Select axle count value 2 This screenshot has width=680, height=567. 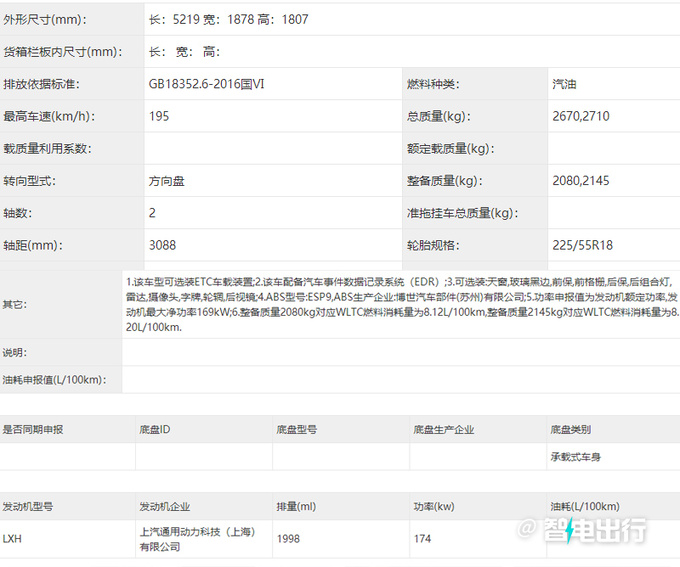152,213
